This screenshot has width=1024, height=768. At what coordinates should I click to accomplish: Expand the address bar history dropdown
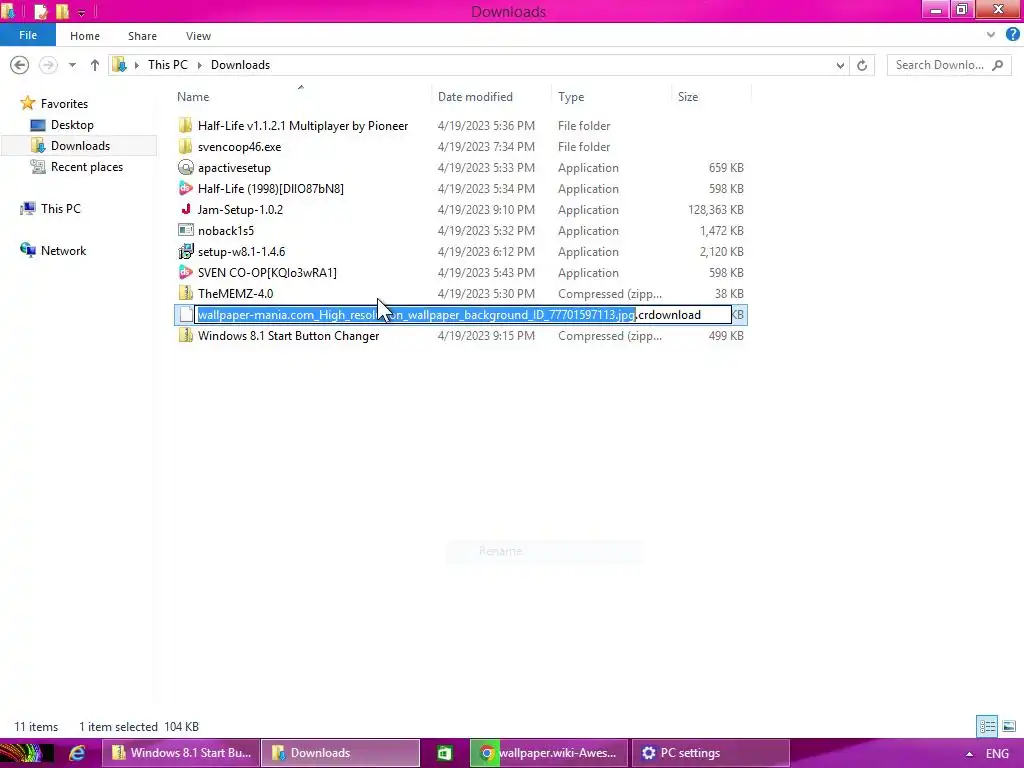pyautogui.click(x=840, y=65)
